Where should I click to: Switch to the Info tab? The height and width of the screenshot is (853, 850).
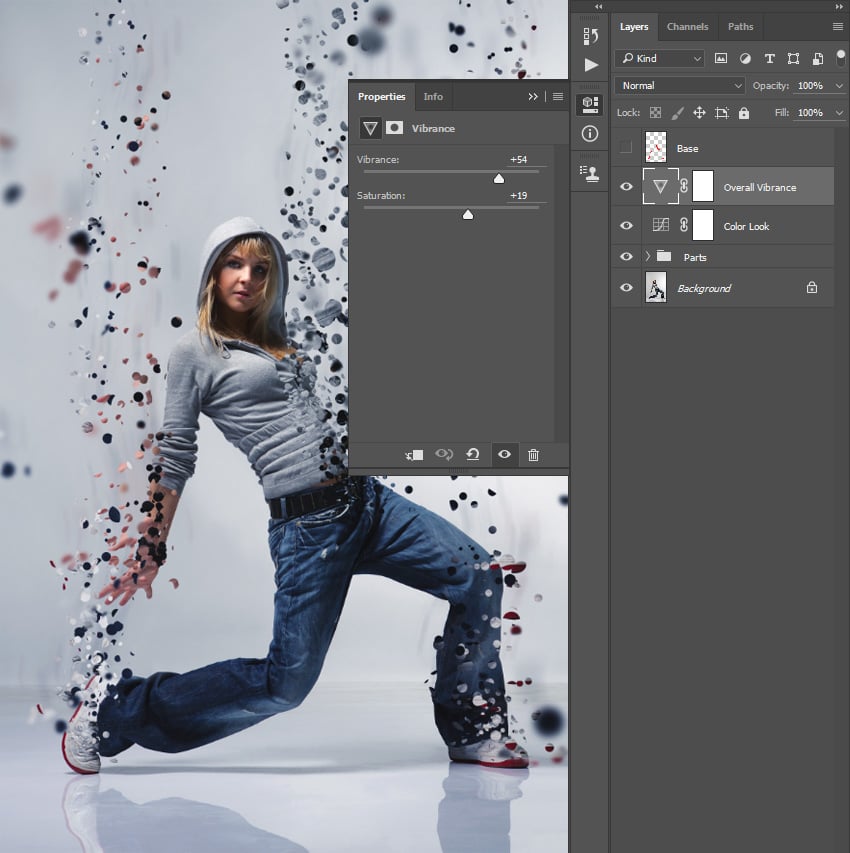[433, 97]
